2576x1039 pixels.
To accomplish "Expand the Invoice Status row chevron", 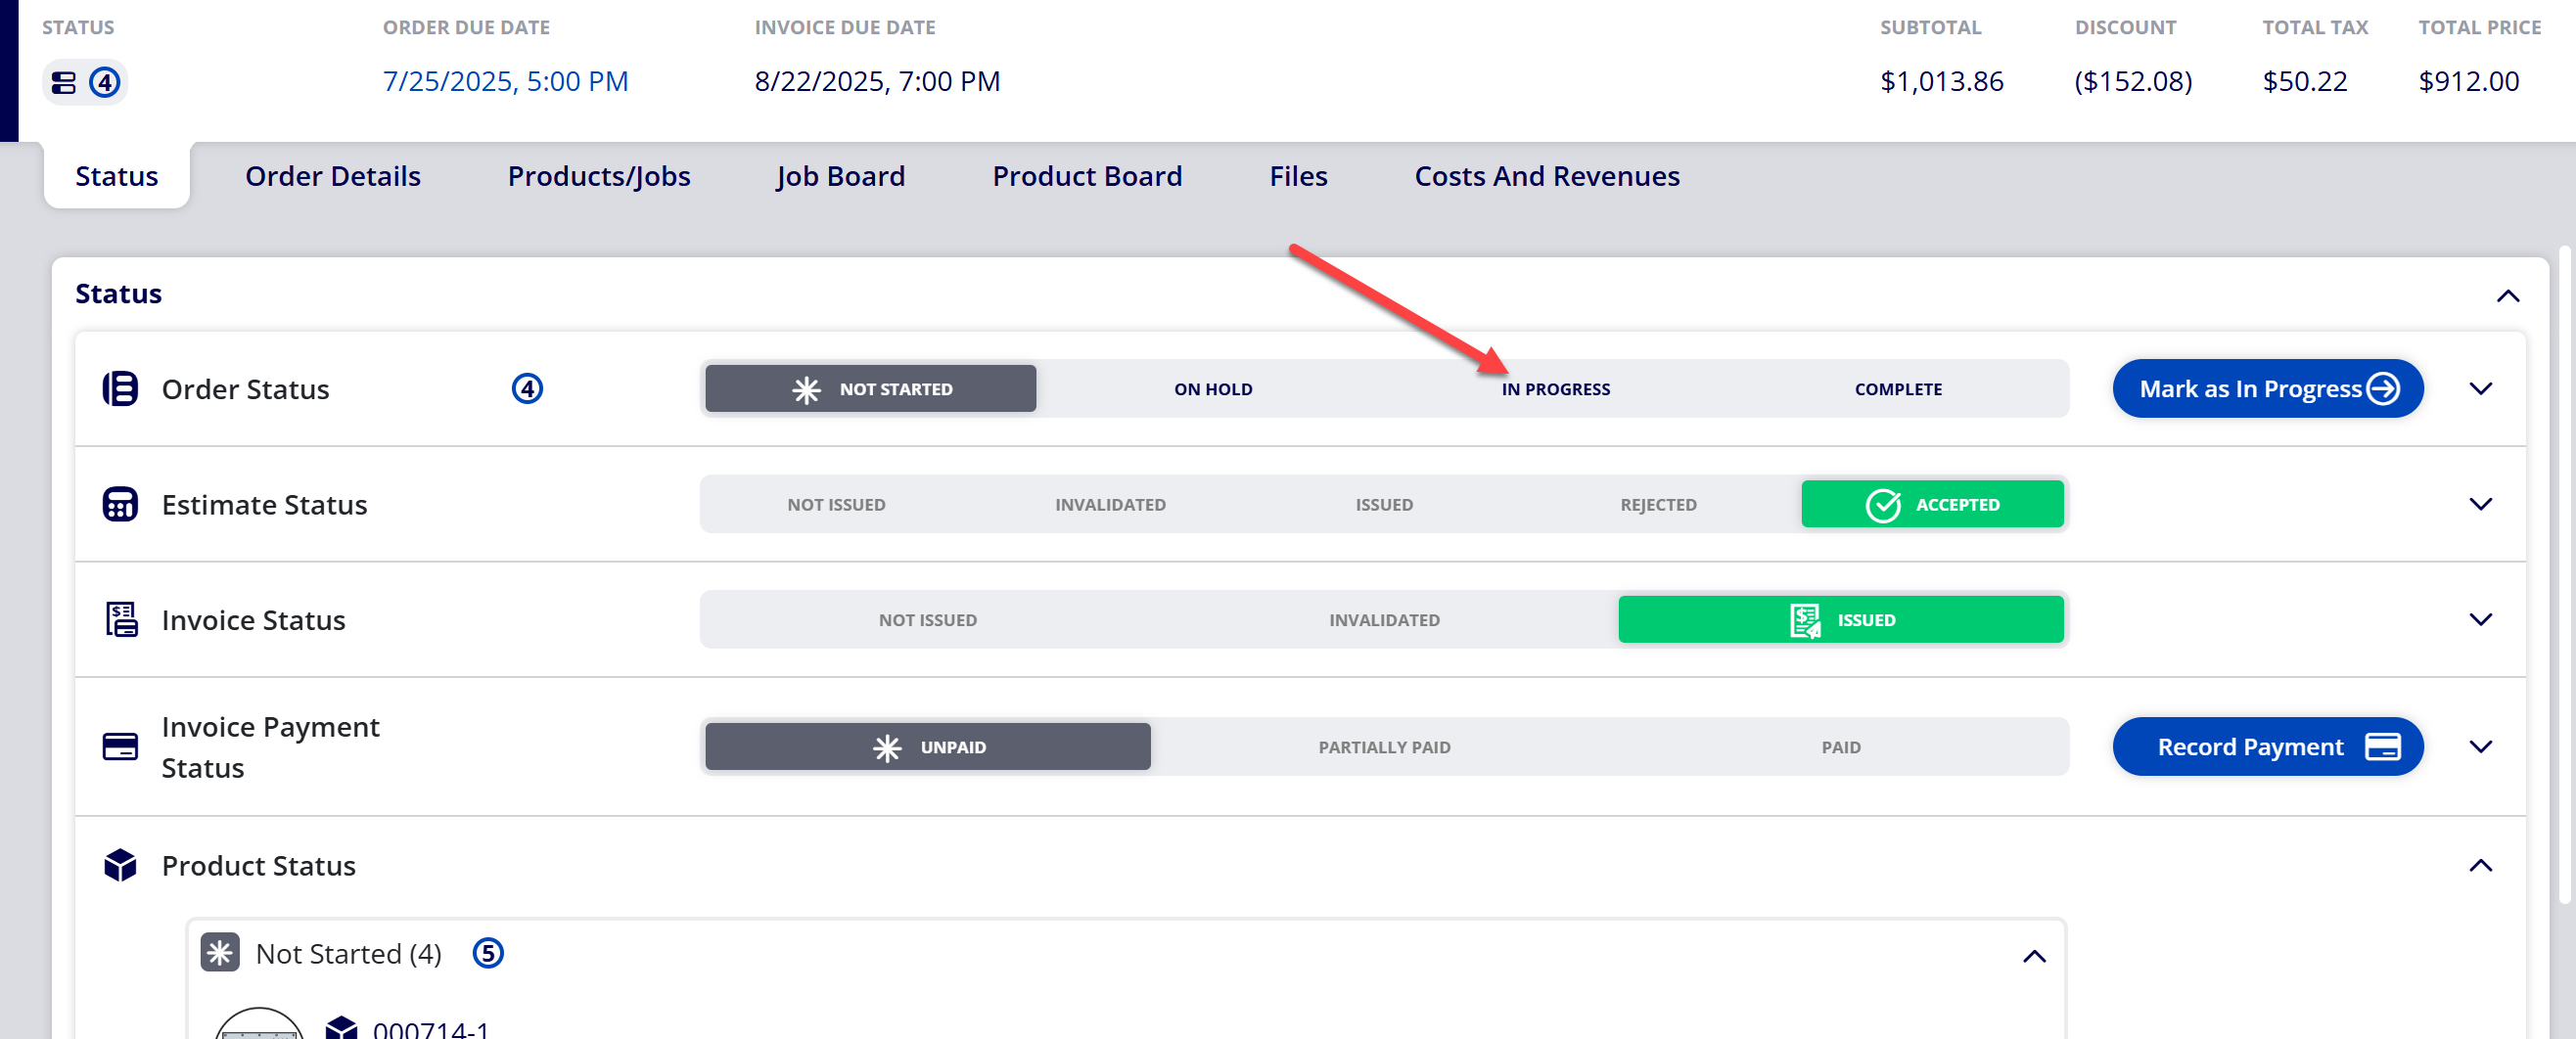I will 2480,619.
